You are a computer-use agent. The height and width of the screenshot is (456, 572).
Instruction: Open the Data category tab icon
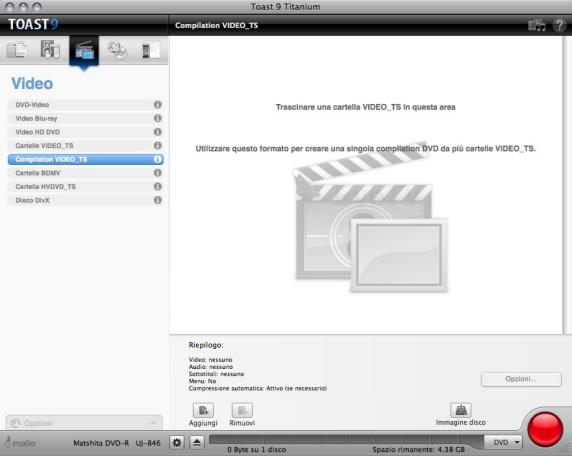click(x=17, y=50)
